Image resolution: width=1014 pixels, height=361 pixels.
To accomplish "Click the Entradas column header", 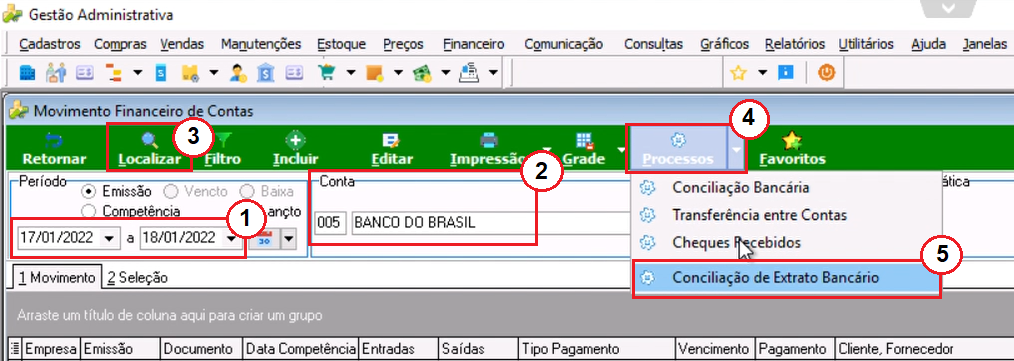I will coord(398,349).
